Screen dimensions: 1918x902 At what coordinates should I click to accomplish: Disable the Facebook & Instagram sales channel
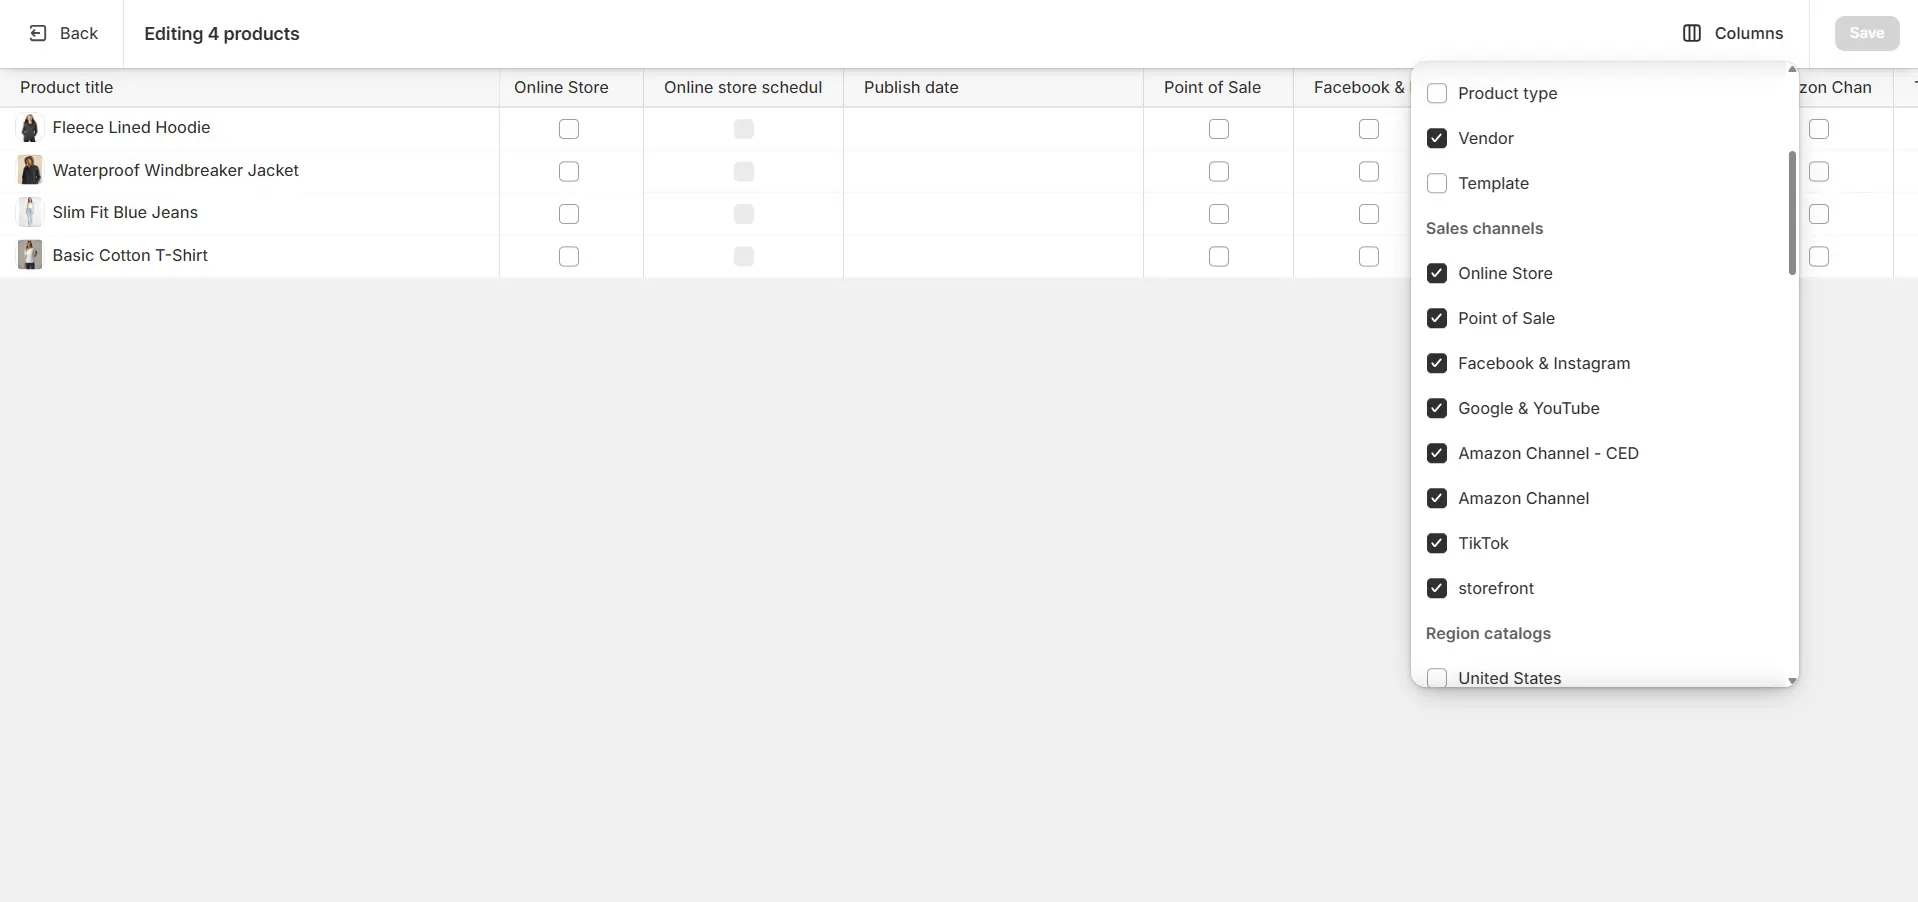coord(1437,363)
